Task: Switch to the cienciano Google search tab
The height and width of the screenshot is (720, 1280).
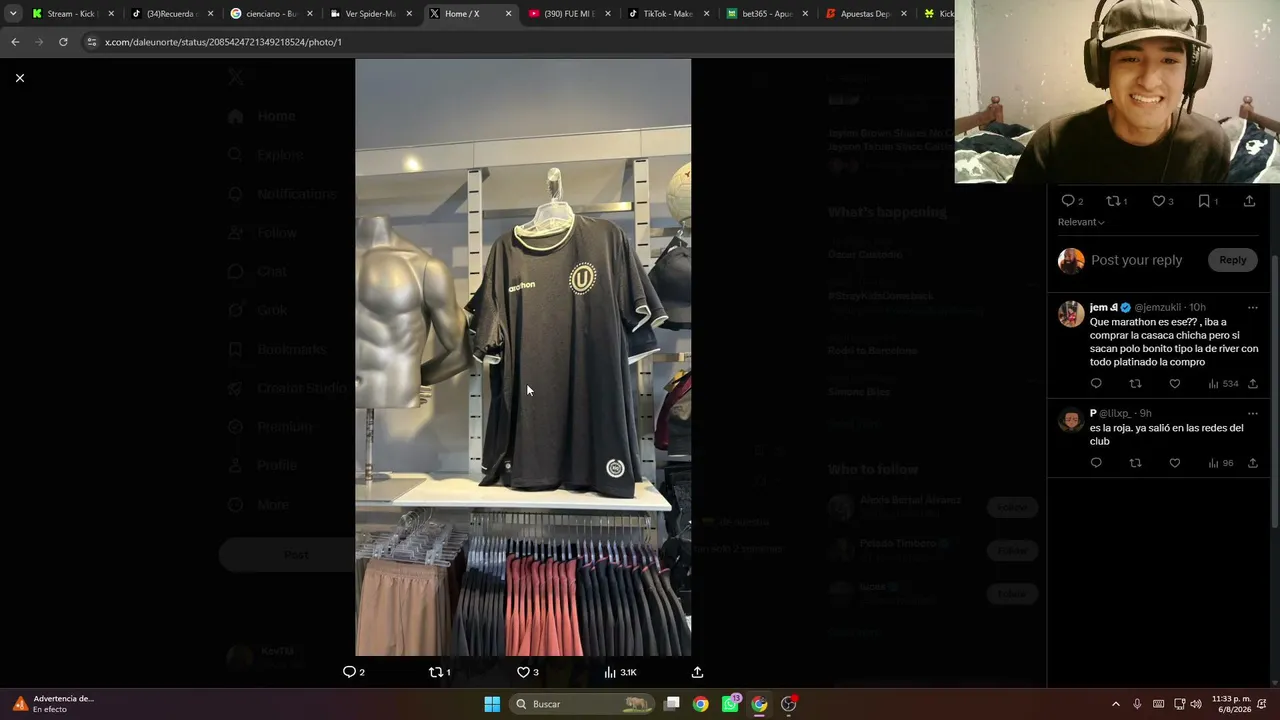Action: pyautogui.click(x=271, y=14)
